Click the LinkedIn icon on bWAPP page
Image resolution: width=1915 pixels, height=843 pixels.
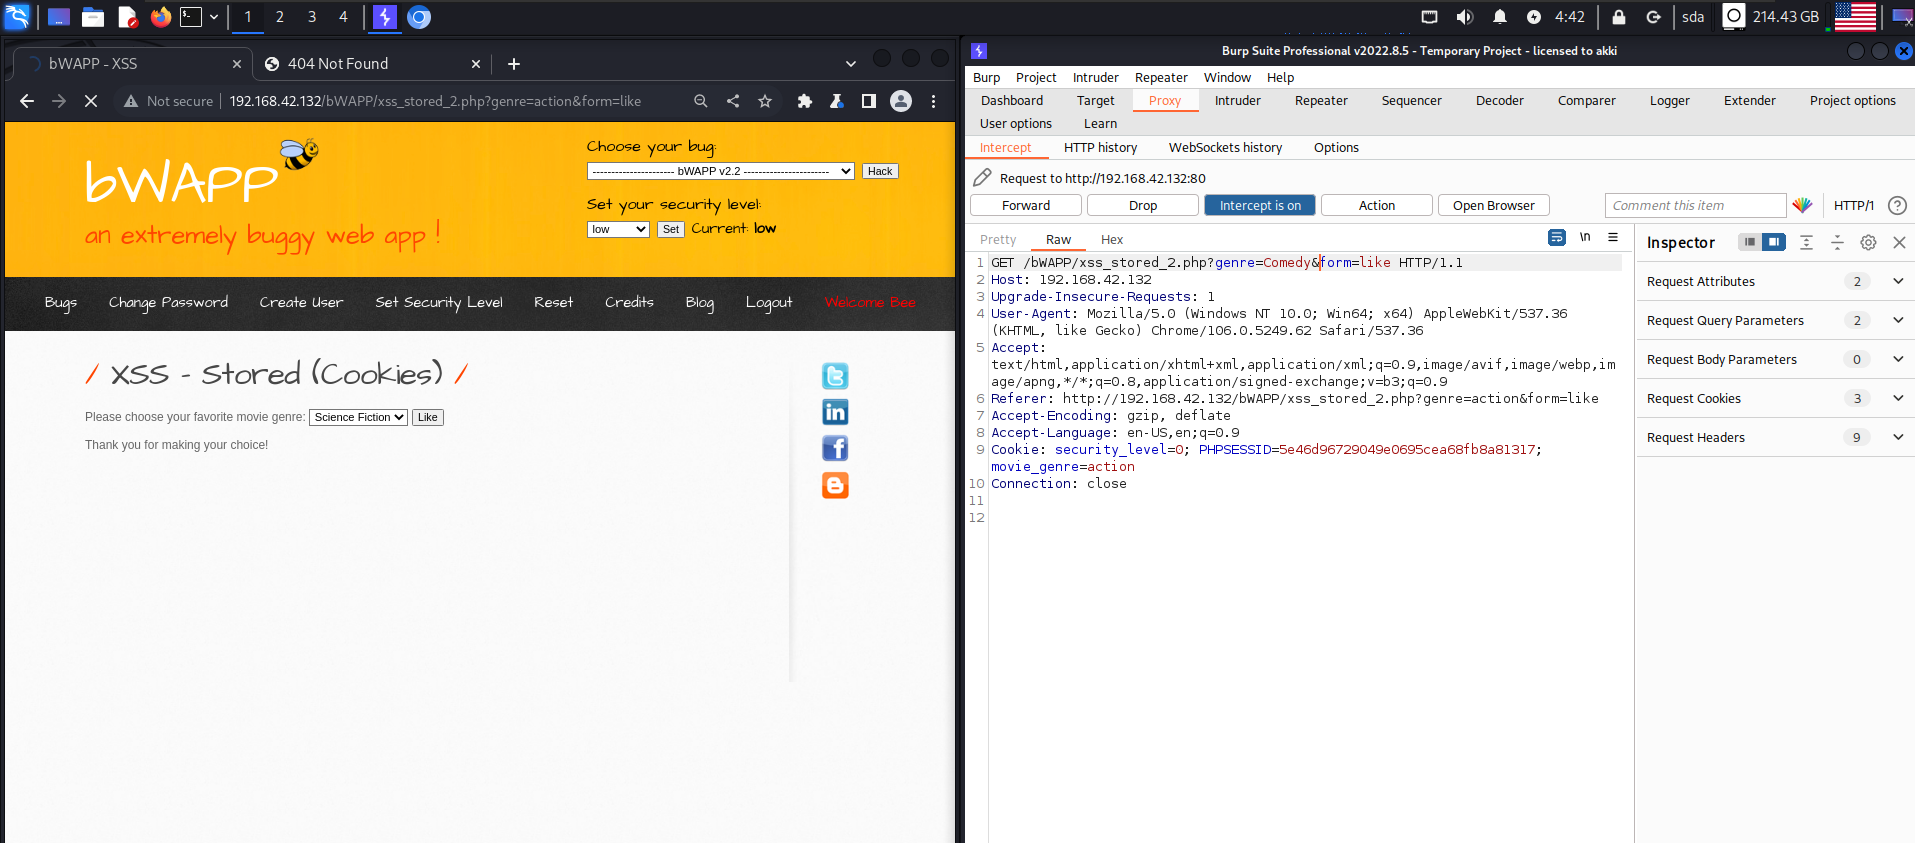pyautogui.click(x=835, y=412)
